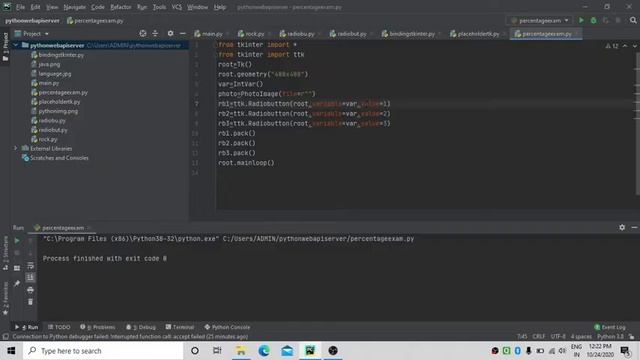Open the Terminal tool window
This screenshot has width=640, height=360.
[180, 327]
